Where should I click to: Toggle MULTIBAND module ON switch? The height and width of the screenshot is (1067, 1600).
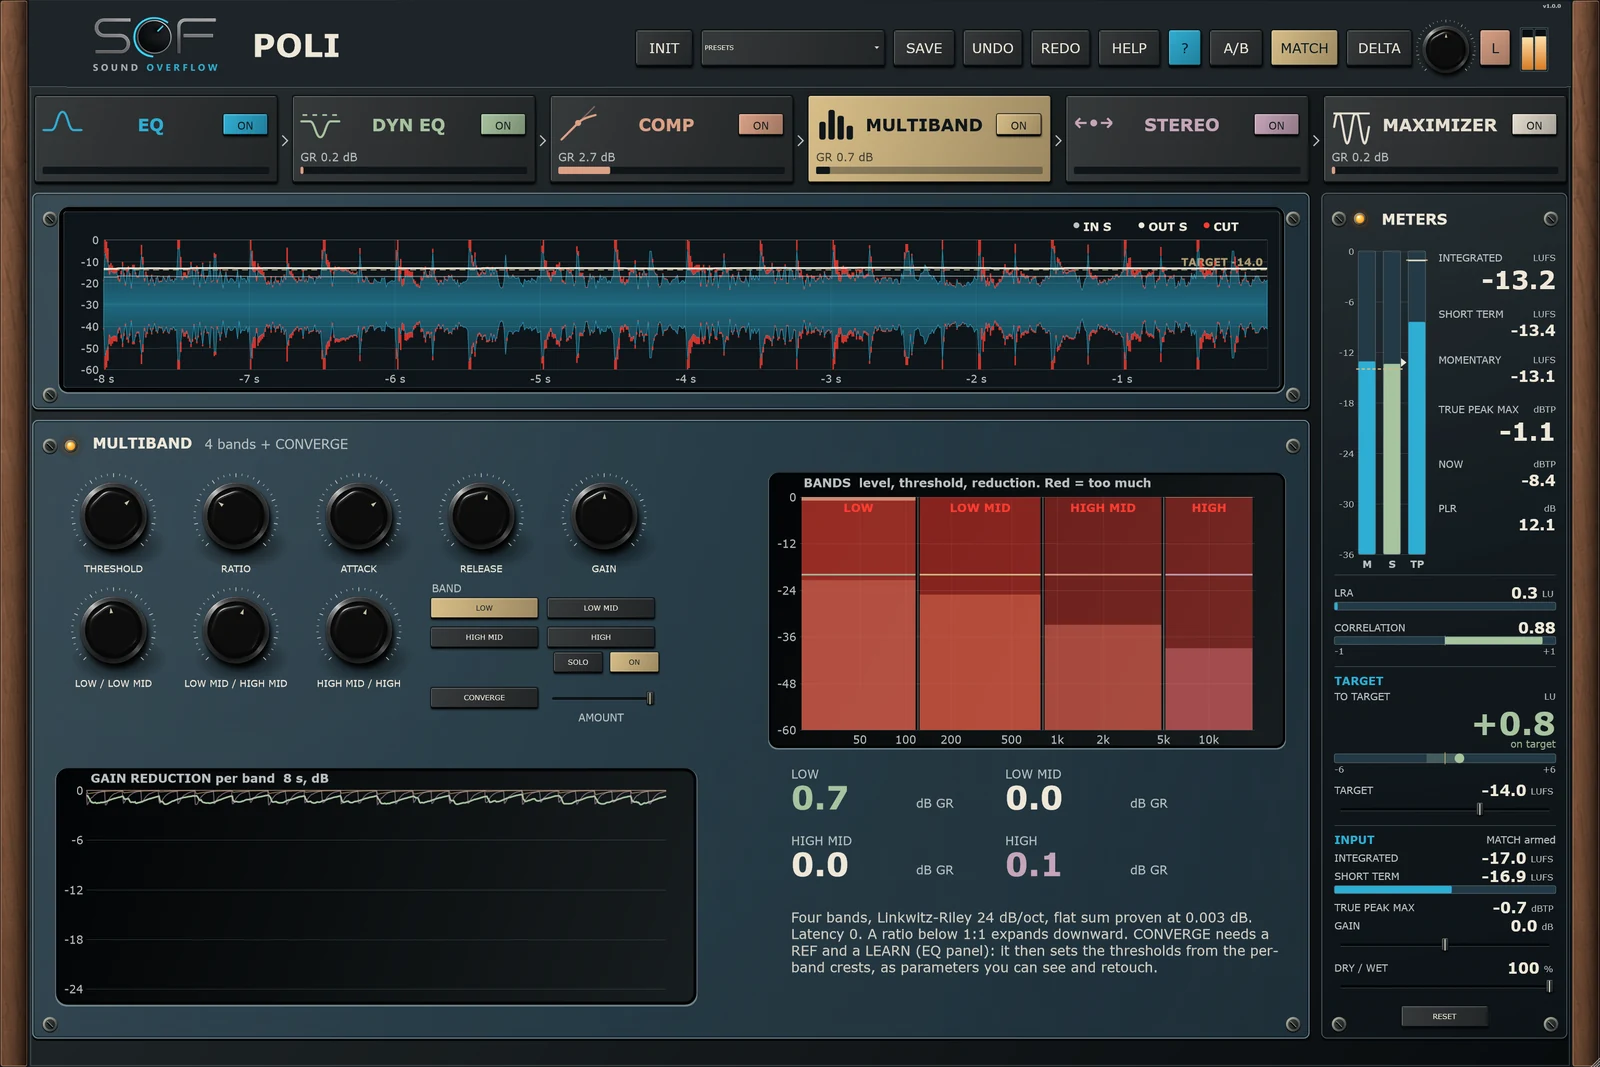1019,125
